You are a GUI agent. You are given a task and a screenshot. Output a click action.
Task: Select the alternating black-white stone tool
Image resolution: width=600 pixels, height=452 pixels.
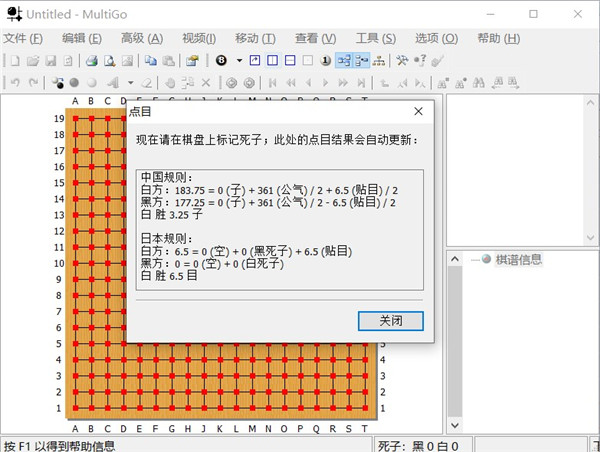click(x=56, y=82)
